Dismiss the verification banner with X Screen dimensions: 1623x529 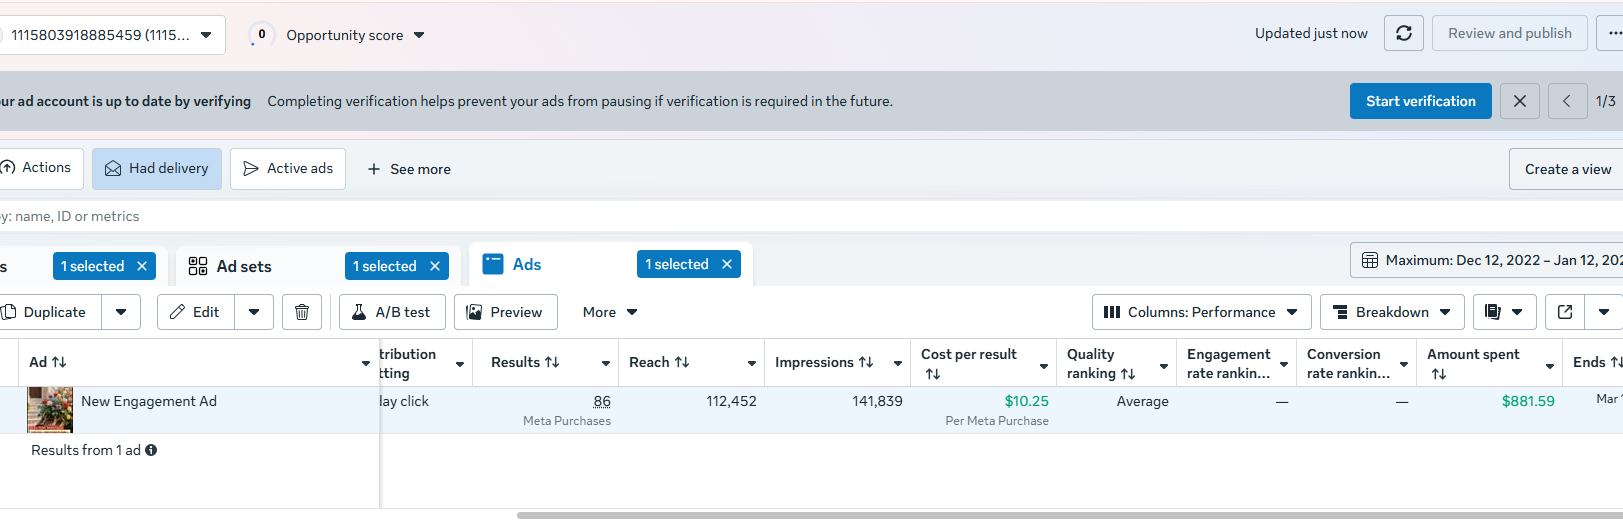(x=1519, y=101)
